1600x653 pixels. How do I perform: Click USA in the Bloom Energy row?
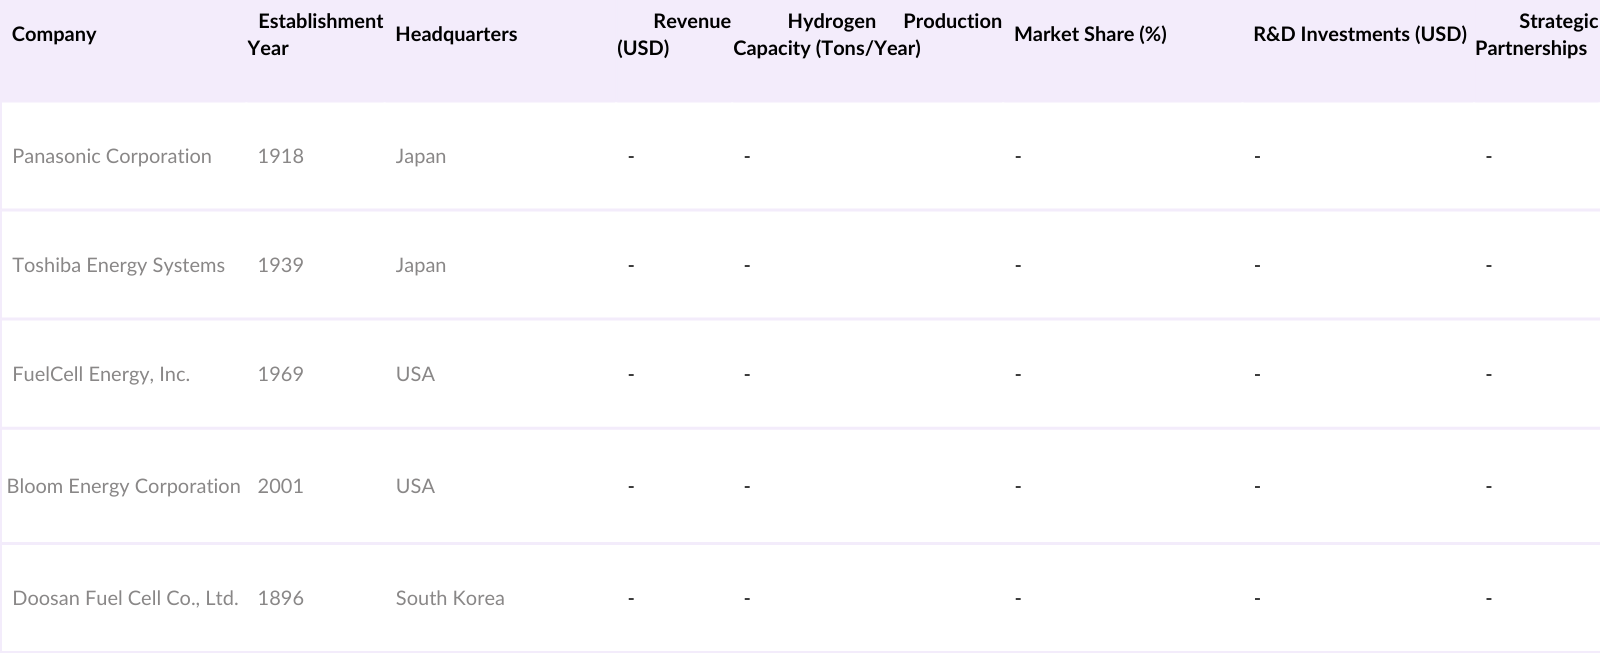point(415,486)
